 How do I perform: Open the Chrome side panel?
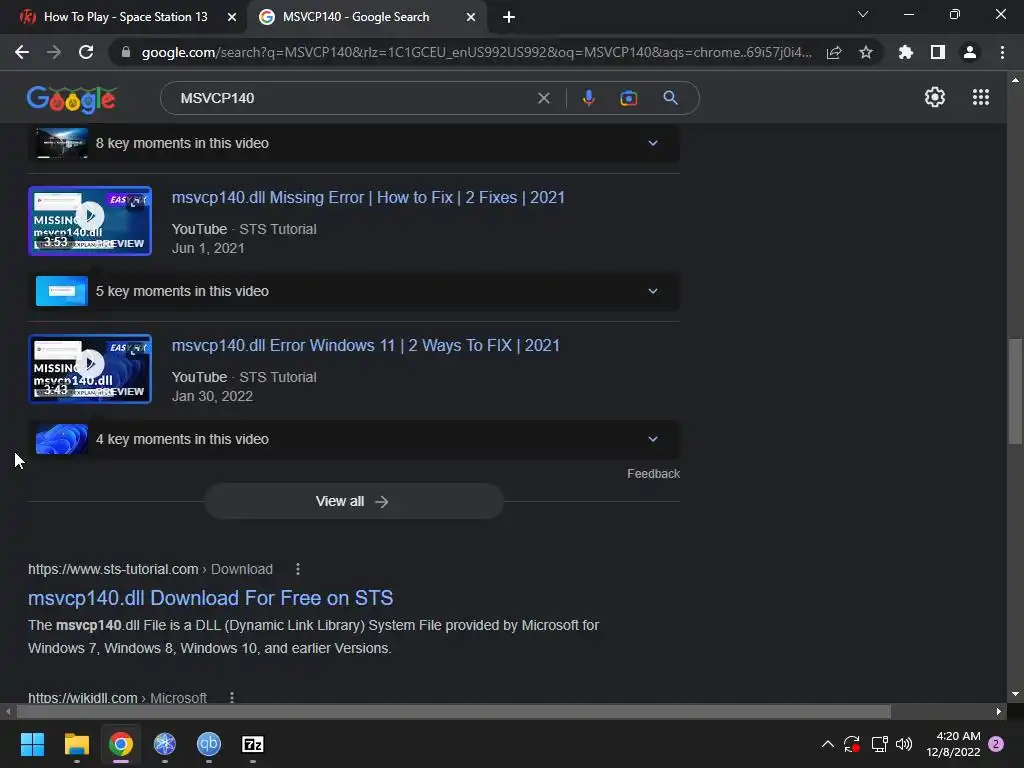tap(938, 52)
